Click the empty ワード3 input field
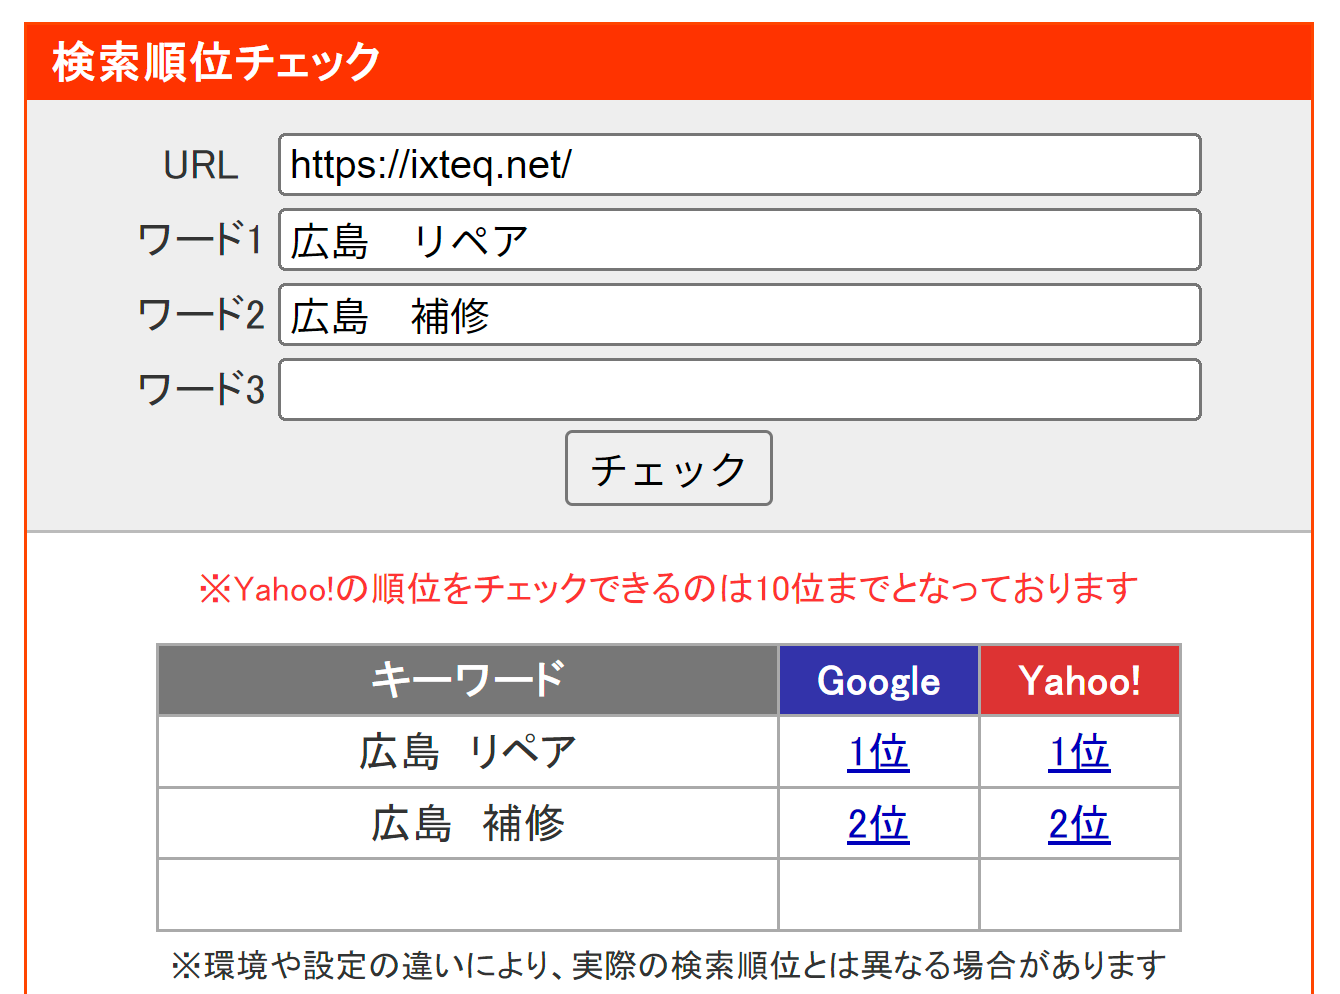 tap(739, 390)
